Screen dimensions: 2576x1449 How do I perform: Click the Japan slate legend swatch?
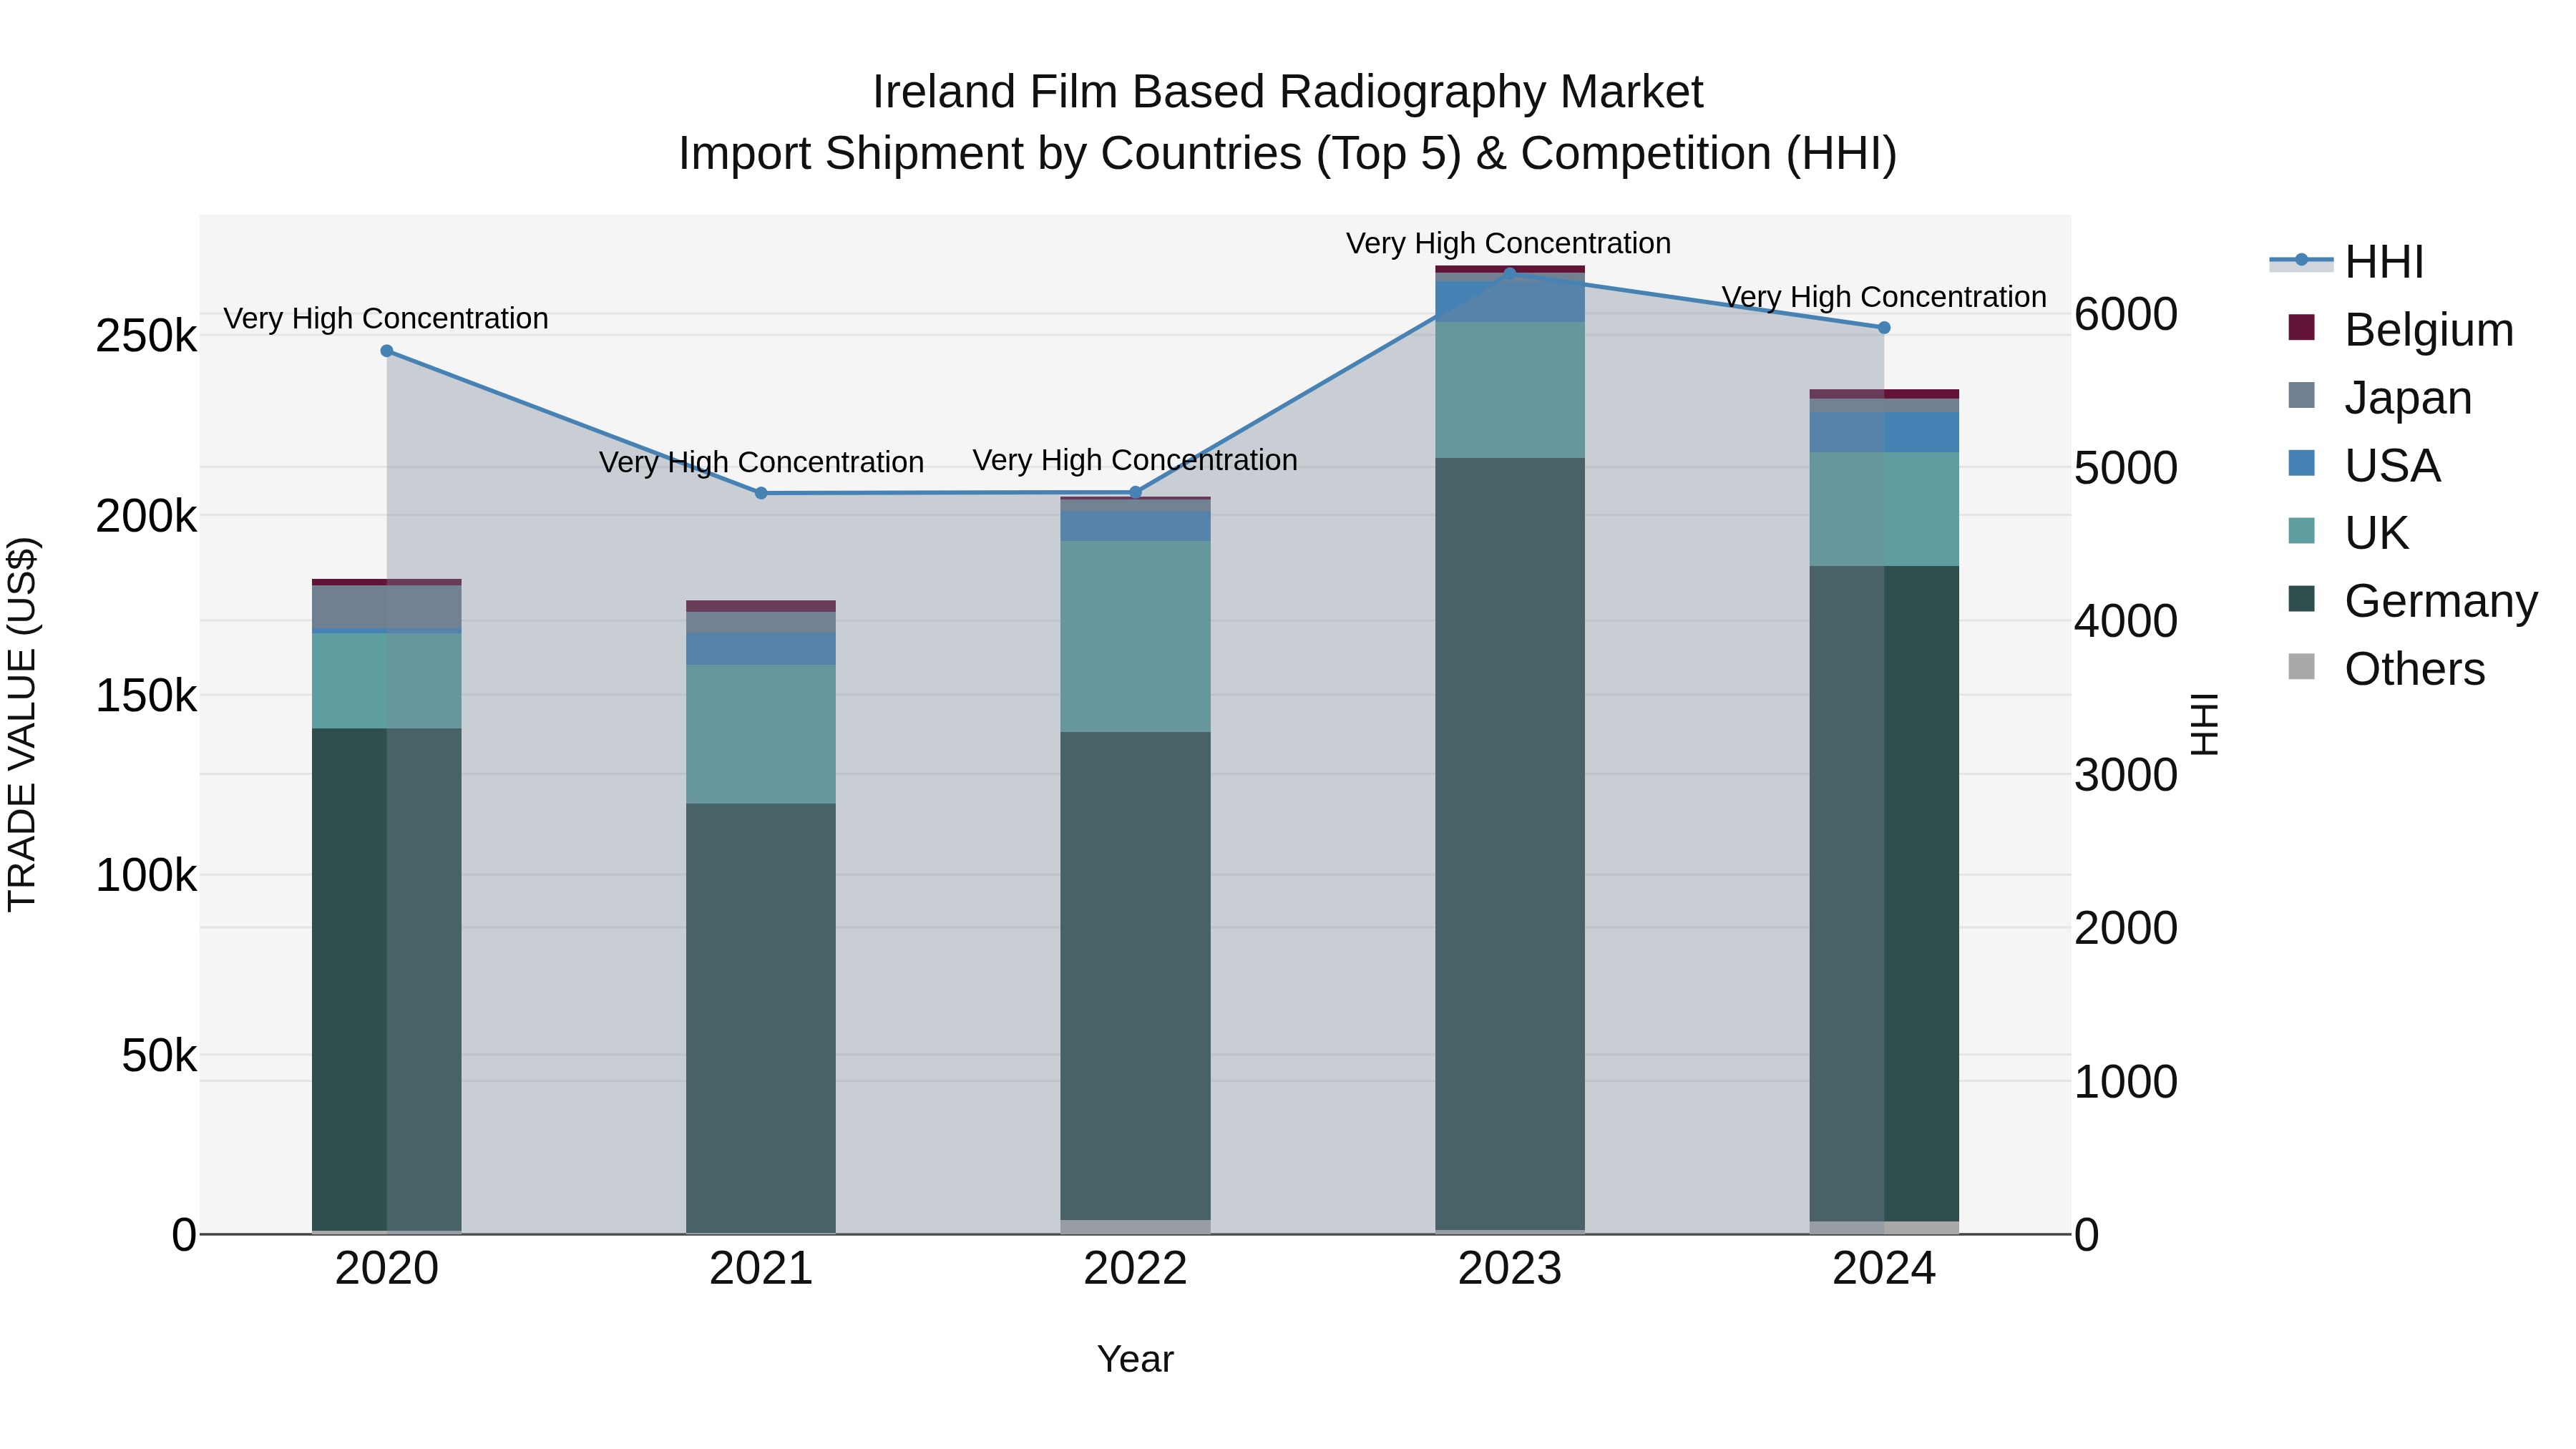coord(2301,395)
